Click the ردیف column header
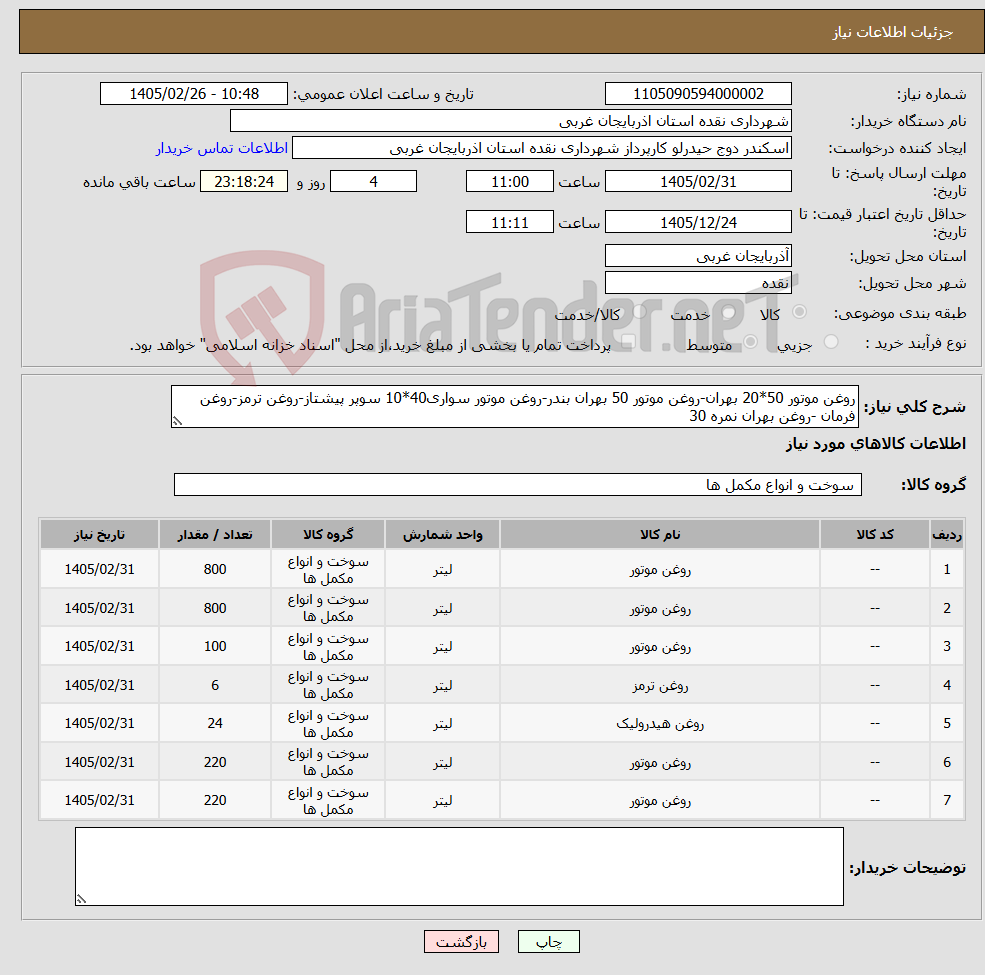This screenshot has width=985, height=975. coord(947,535)
